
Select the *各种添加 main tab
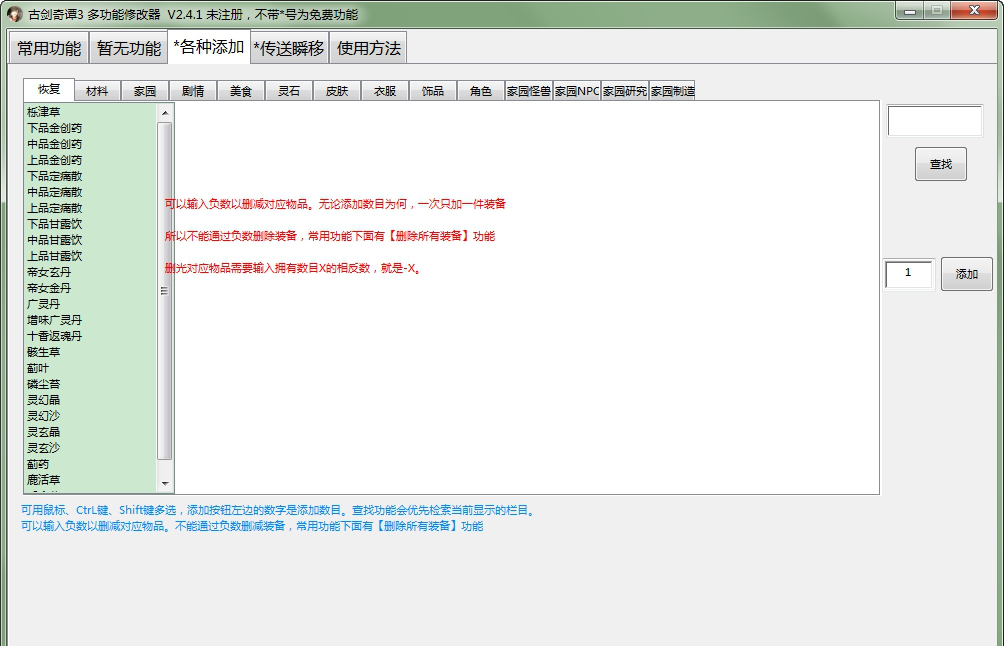[x=209, y=47]
